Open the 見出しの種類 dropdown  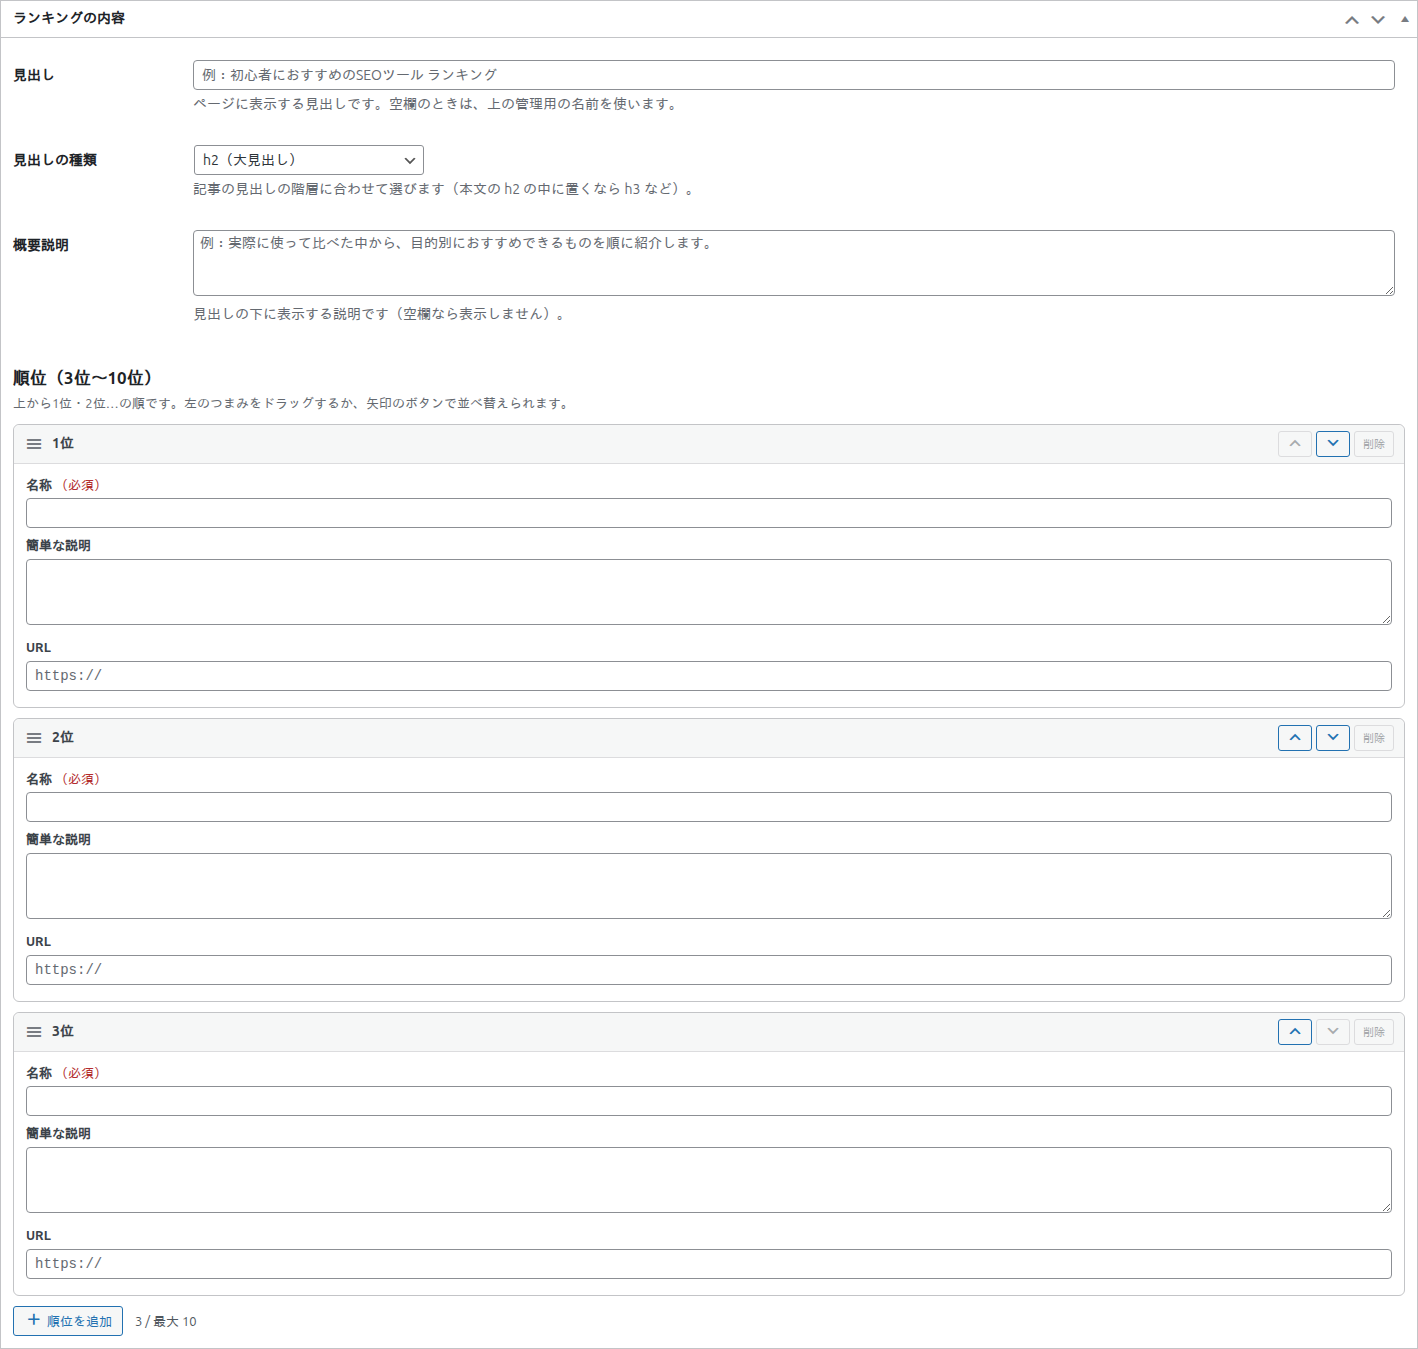[308, 160]
